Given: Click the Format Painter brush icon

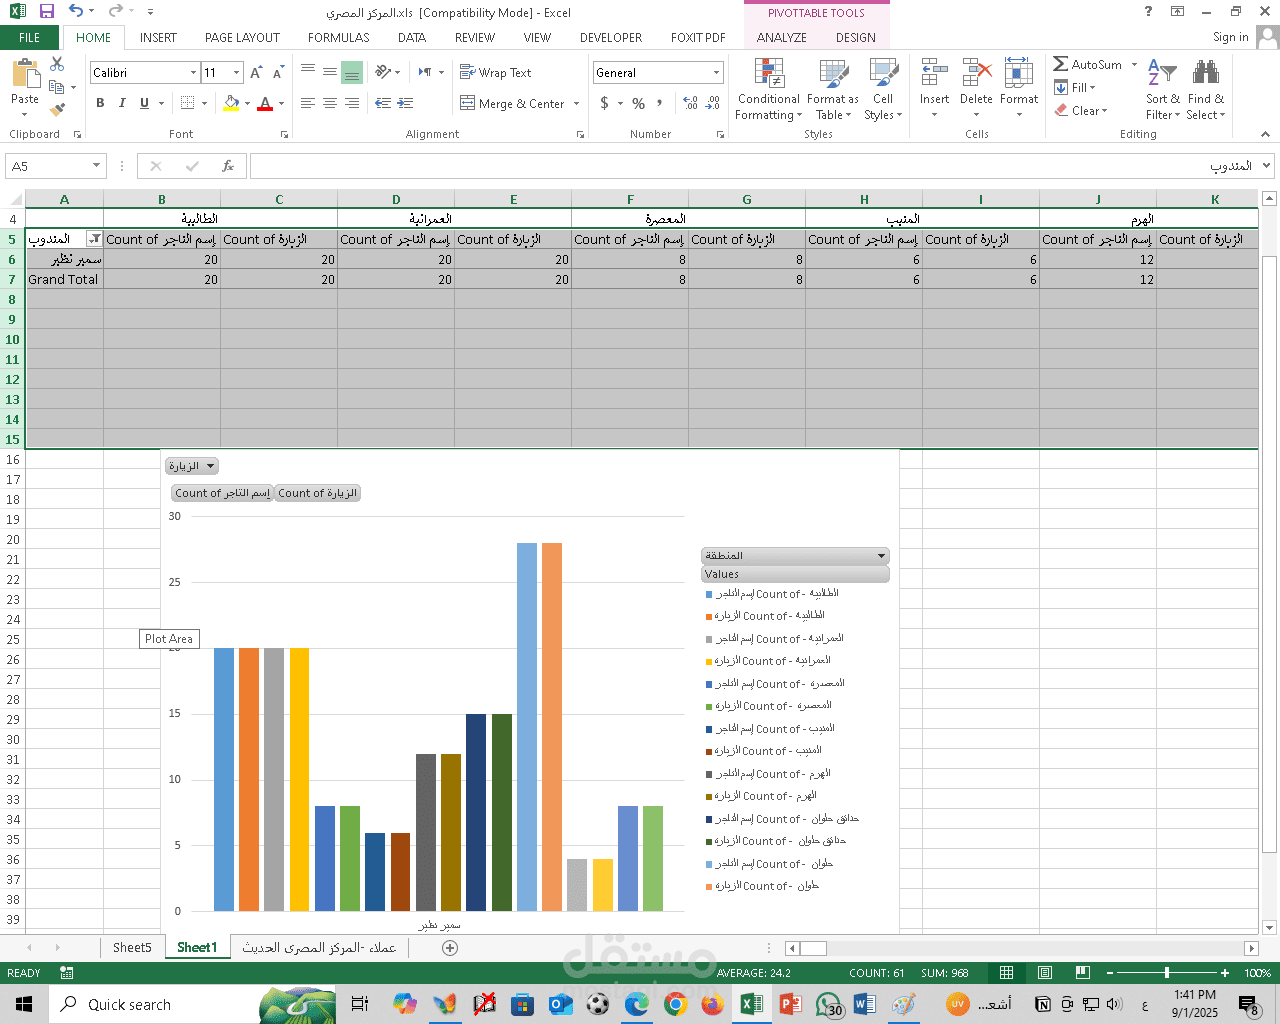Looking at the screenshot, I should 57,110.
